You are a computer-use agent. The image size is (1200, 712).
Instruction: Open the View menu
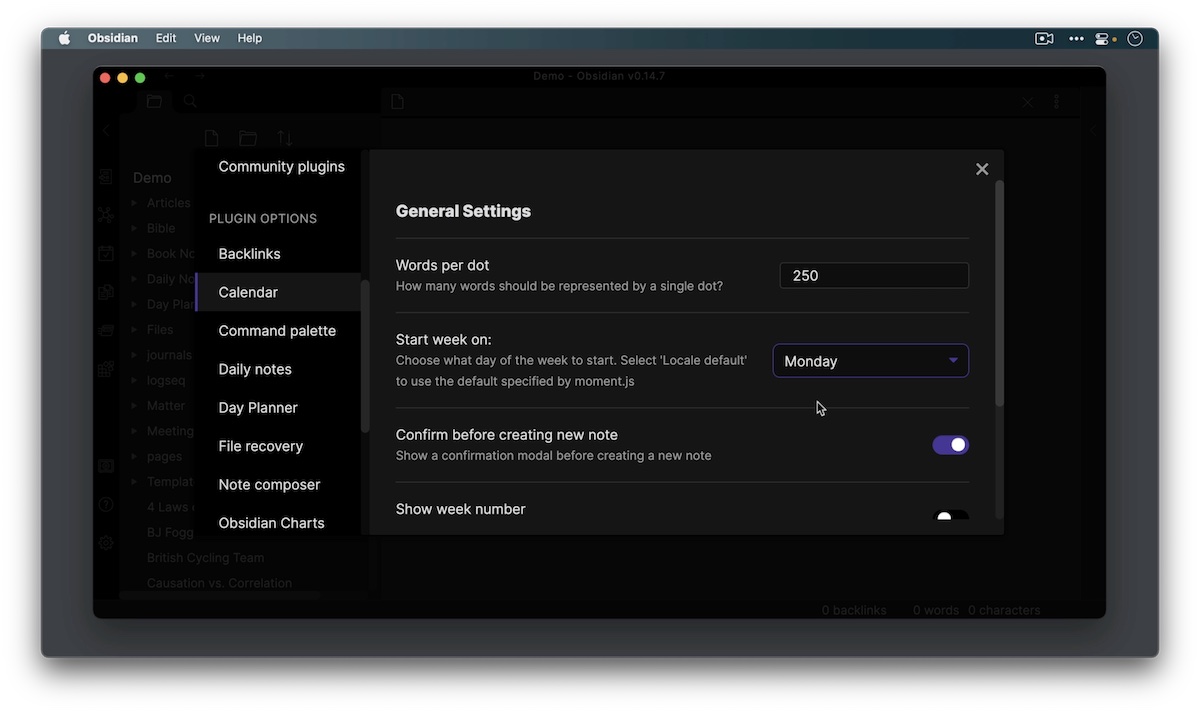207,38
